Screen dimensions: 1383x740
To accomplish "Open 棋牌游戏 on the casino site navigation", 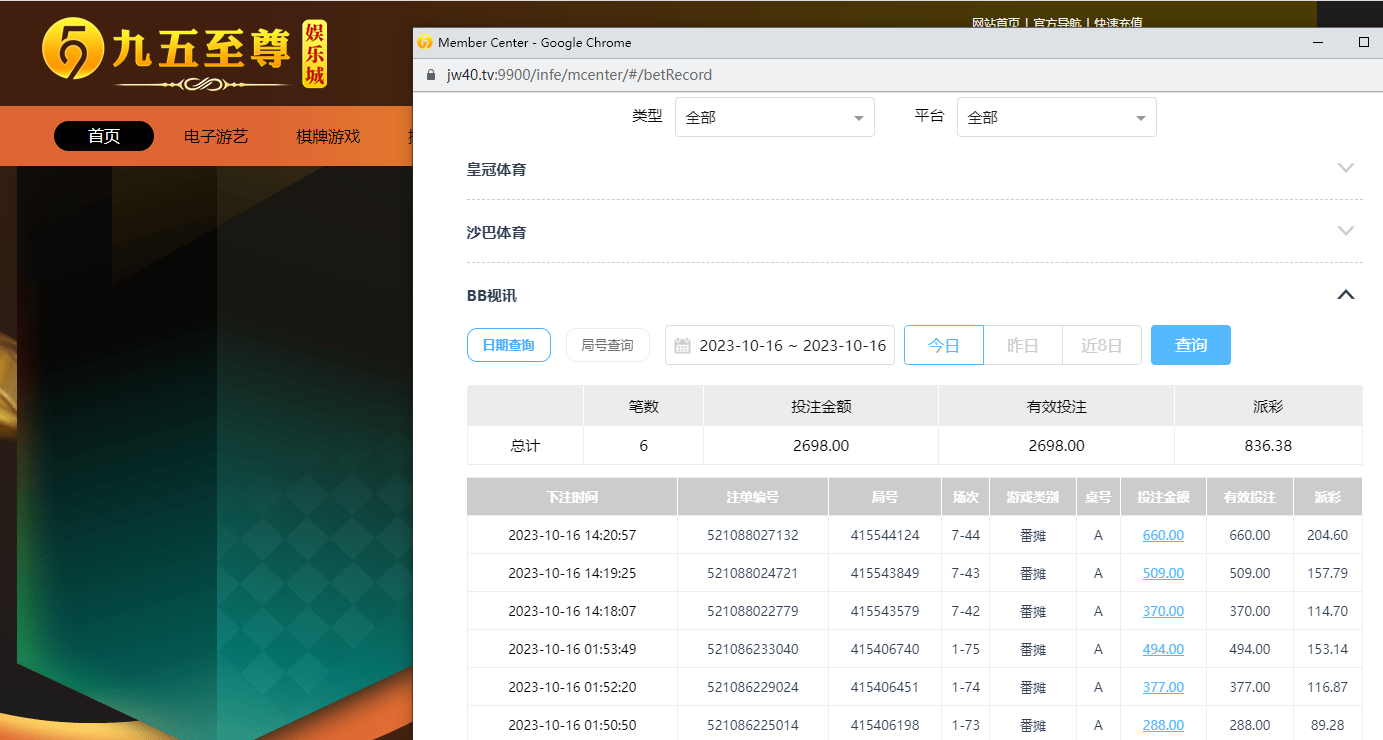I will pos(328,136).
